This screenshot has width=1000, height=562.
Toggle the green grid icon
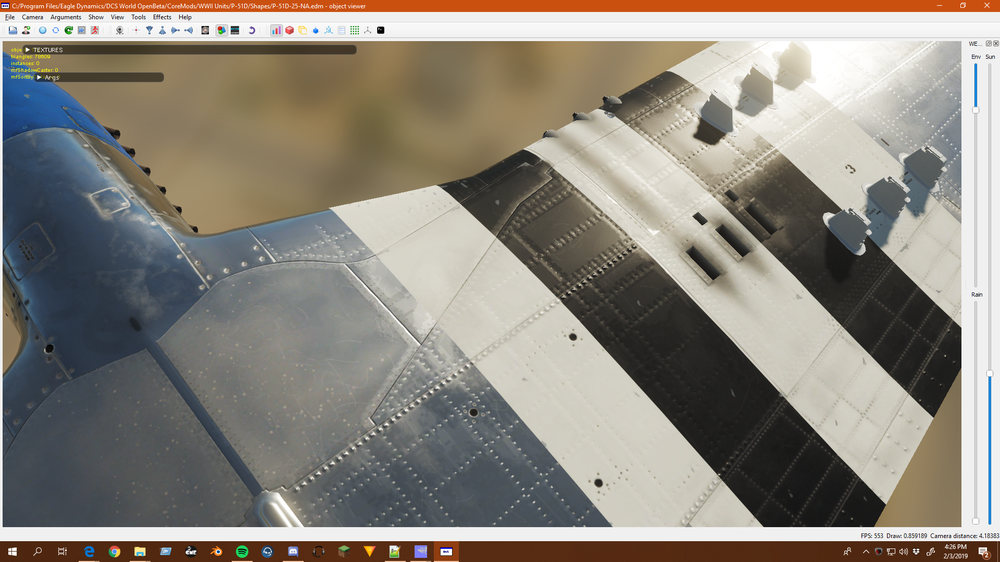click(355, 30)
